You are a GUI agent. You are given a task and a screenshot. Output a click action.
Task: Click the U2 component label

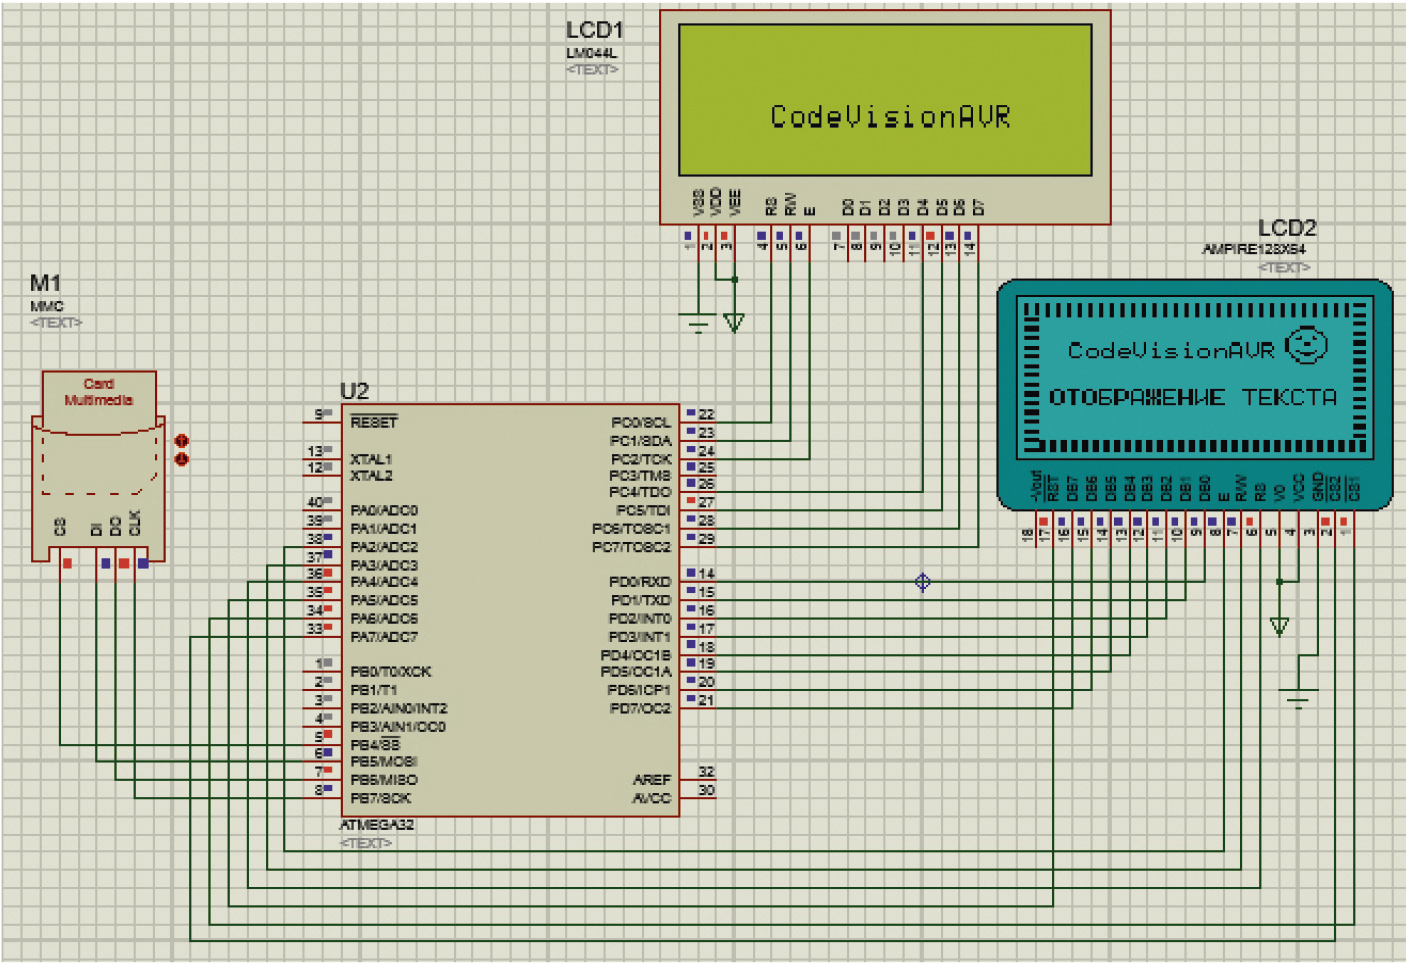click(x=354, y=391)
